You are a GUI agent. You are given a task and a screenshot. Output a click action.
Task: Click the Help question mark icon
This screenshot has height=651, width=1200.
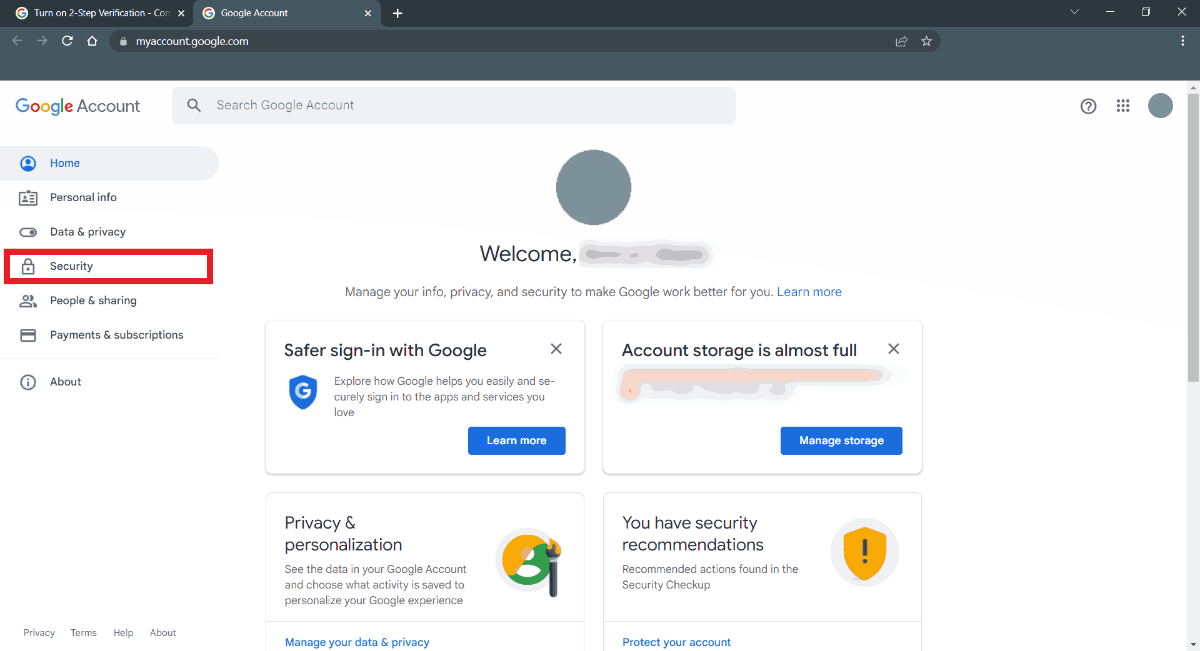click(1088, 106)
